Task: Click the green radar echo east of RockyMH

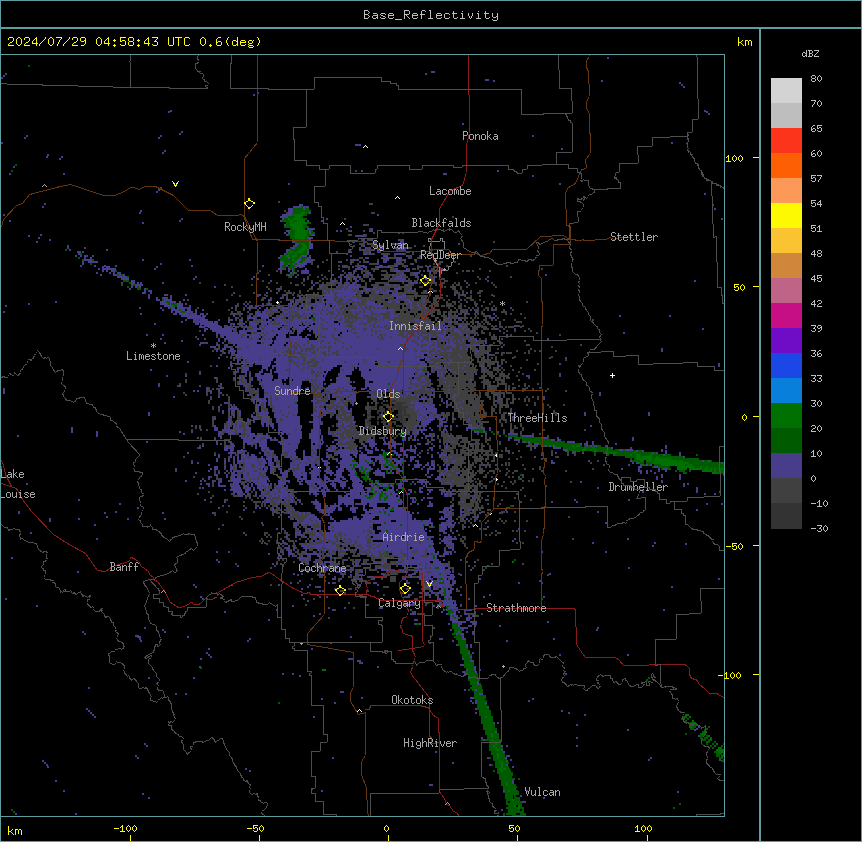Action: 297,238
